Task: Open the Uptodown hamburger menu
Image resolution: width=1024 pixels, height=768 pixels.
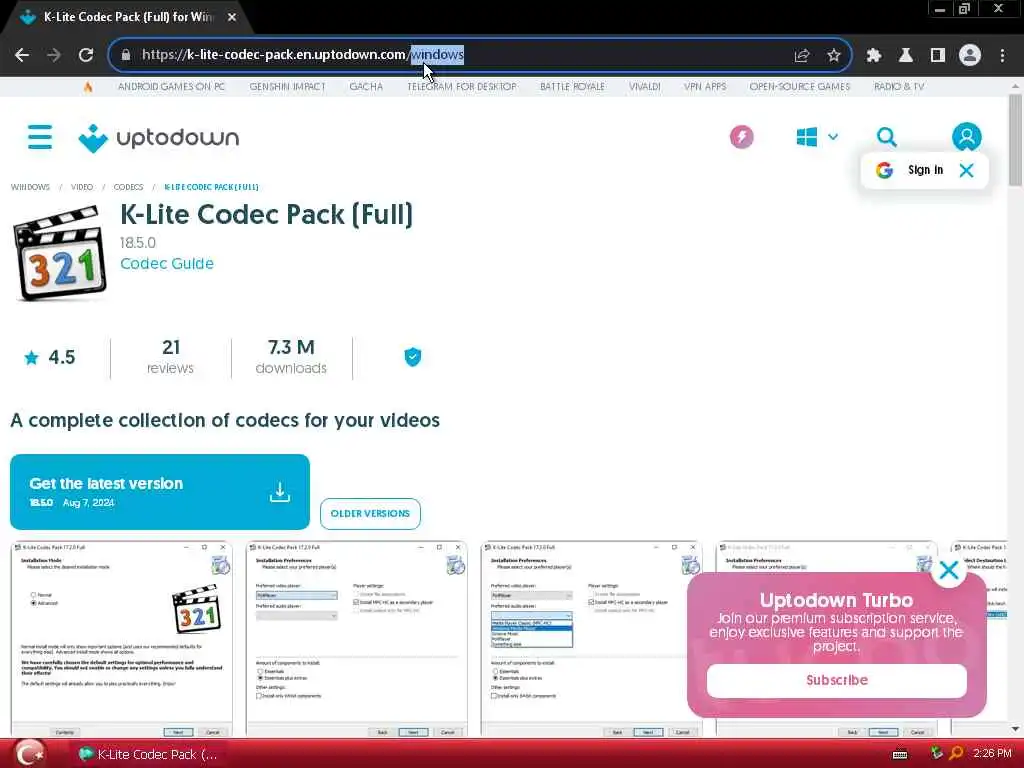Action: tap(40, 137)
